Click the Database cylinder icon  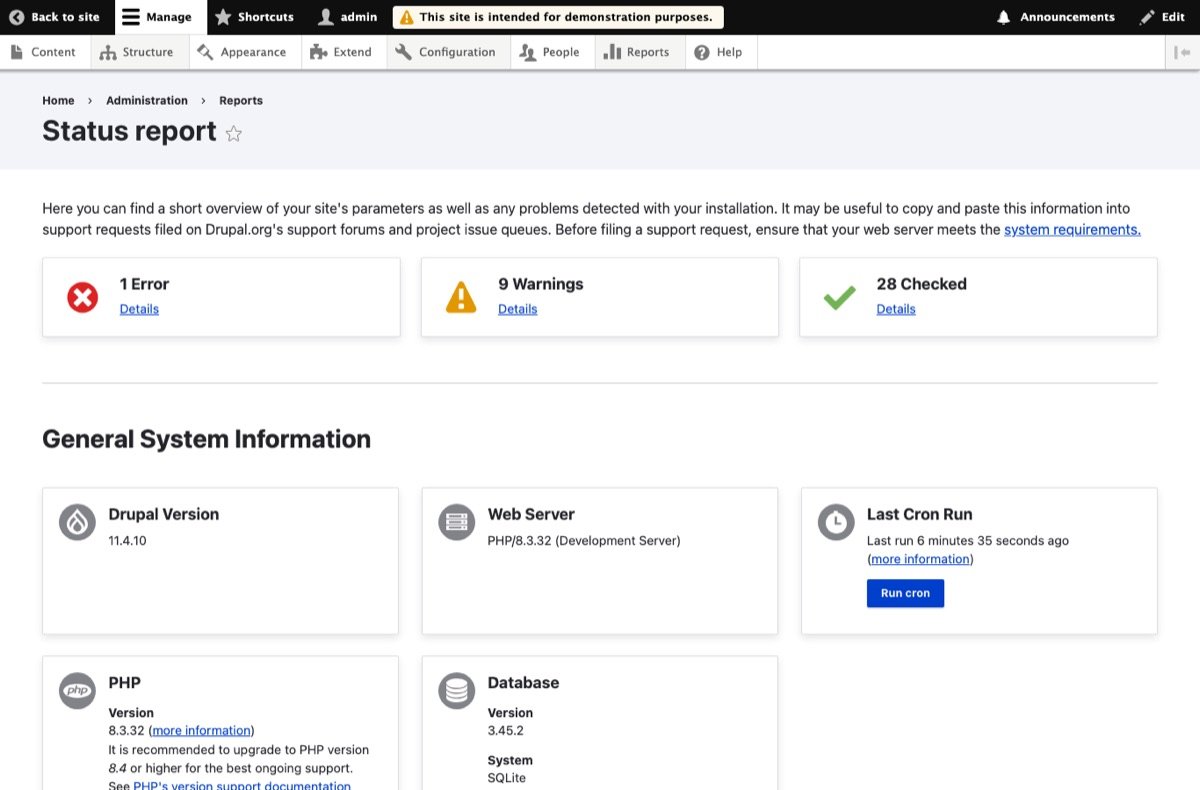click(456, 690)
